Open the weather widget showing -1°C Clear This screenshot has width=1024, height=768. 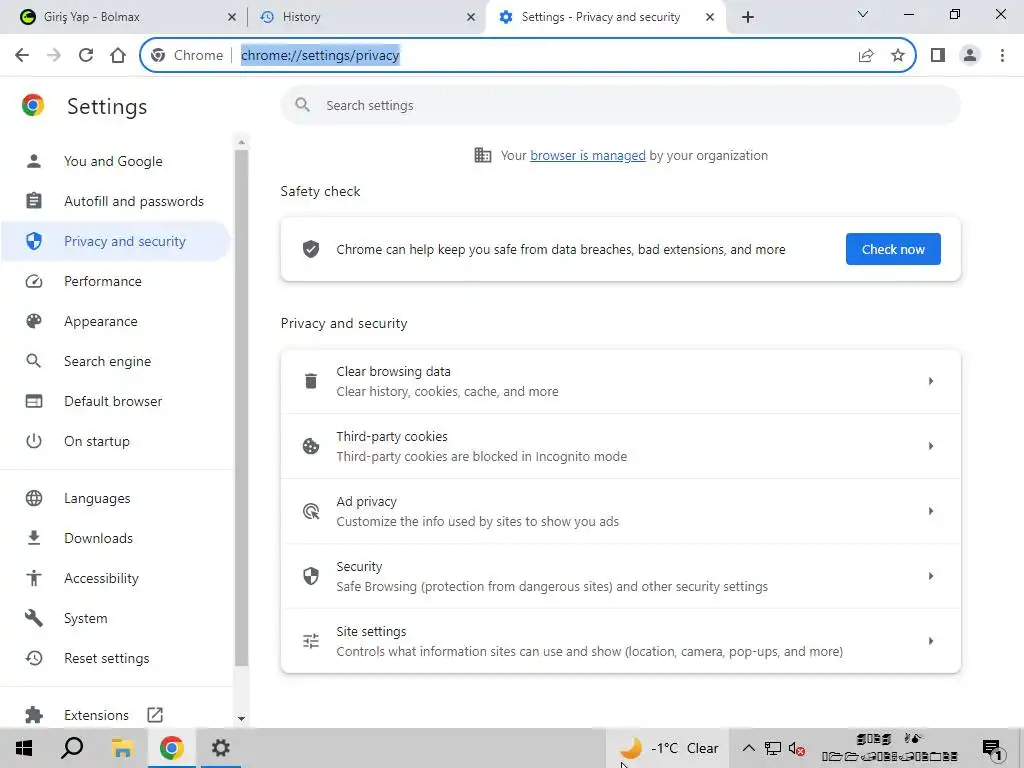[x=669, y=748]
